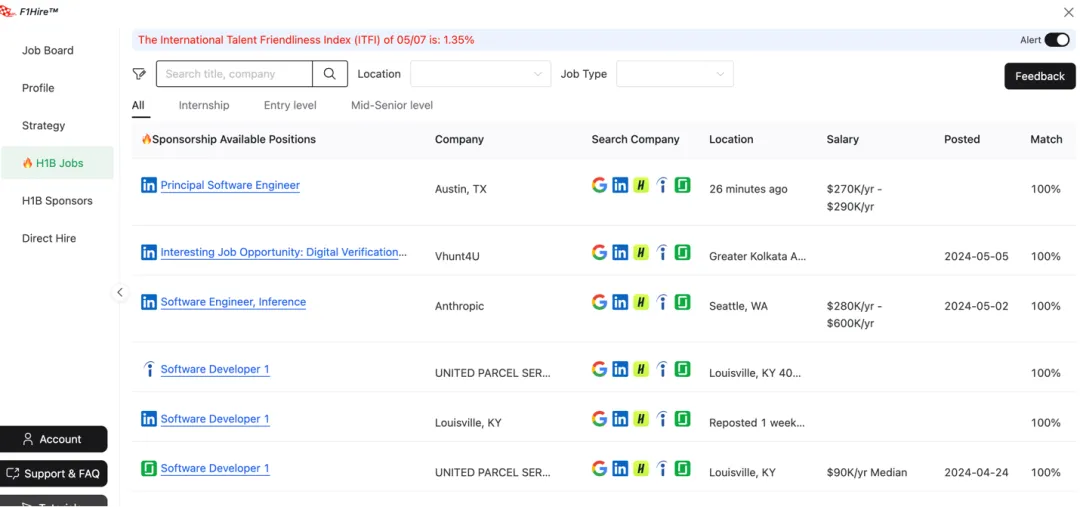Click green H icon in the Vhunt4U row

tap(641, 252)
